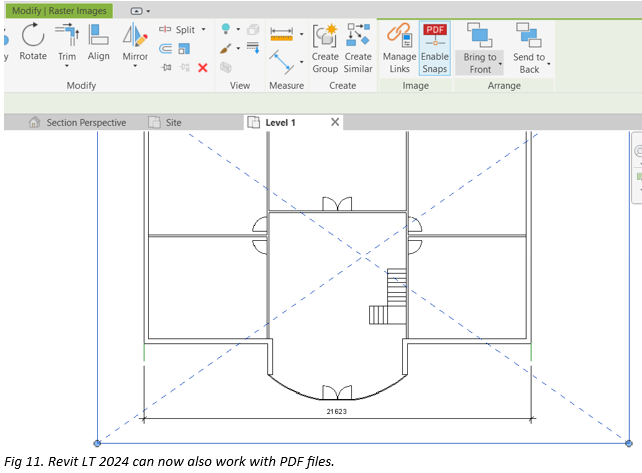The image size is (642, 473).
Task: Select the Offset tool icon
Action: (x=165, y=49)
